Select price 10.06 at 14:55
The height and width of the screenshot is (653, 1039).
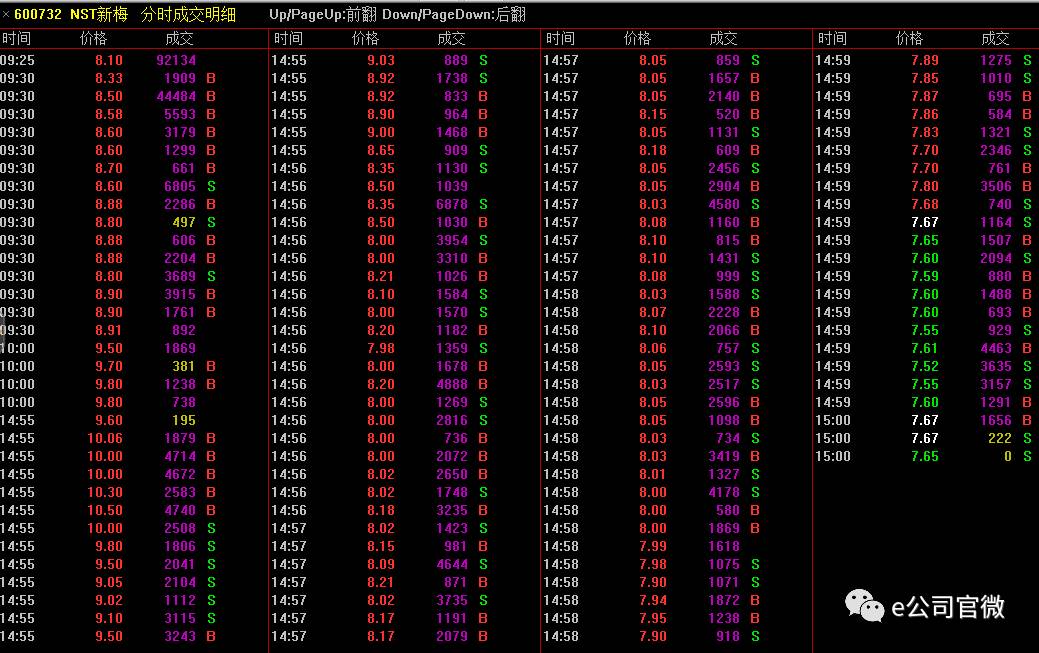point(105,438)
